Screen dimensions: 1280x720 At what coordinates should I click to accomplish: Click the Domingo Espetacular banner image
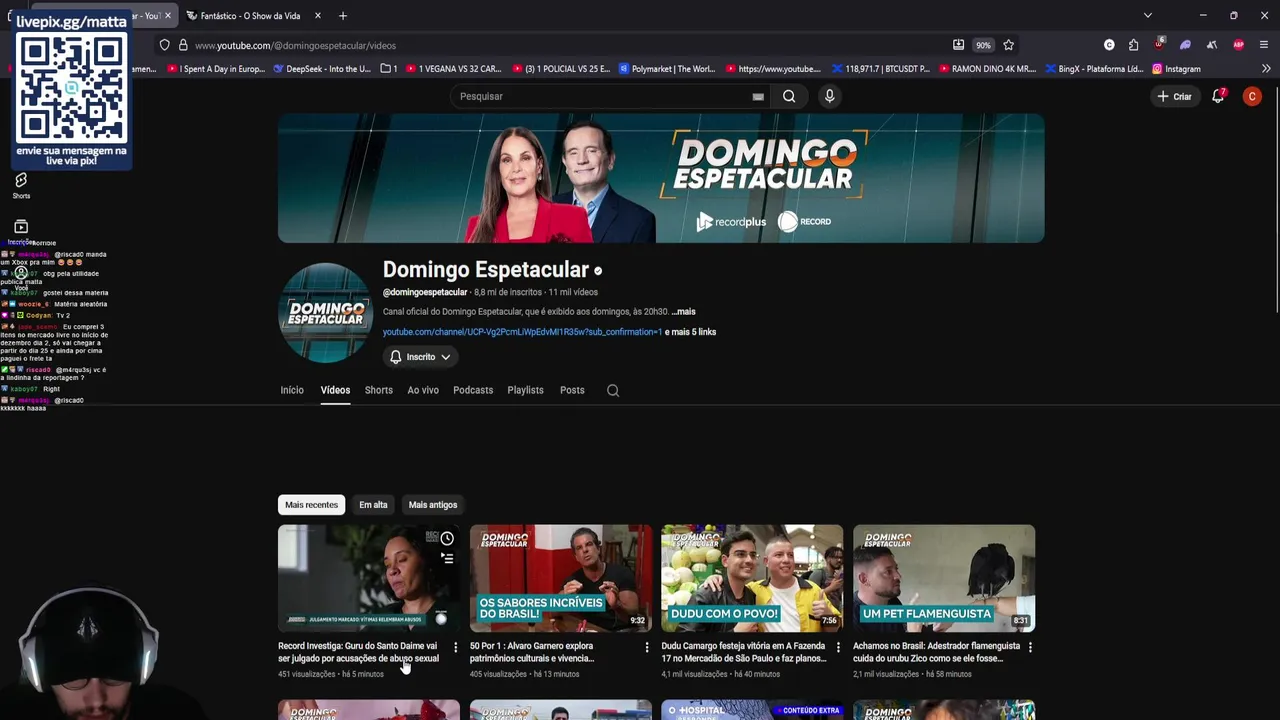click(x=661, y=178)
